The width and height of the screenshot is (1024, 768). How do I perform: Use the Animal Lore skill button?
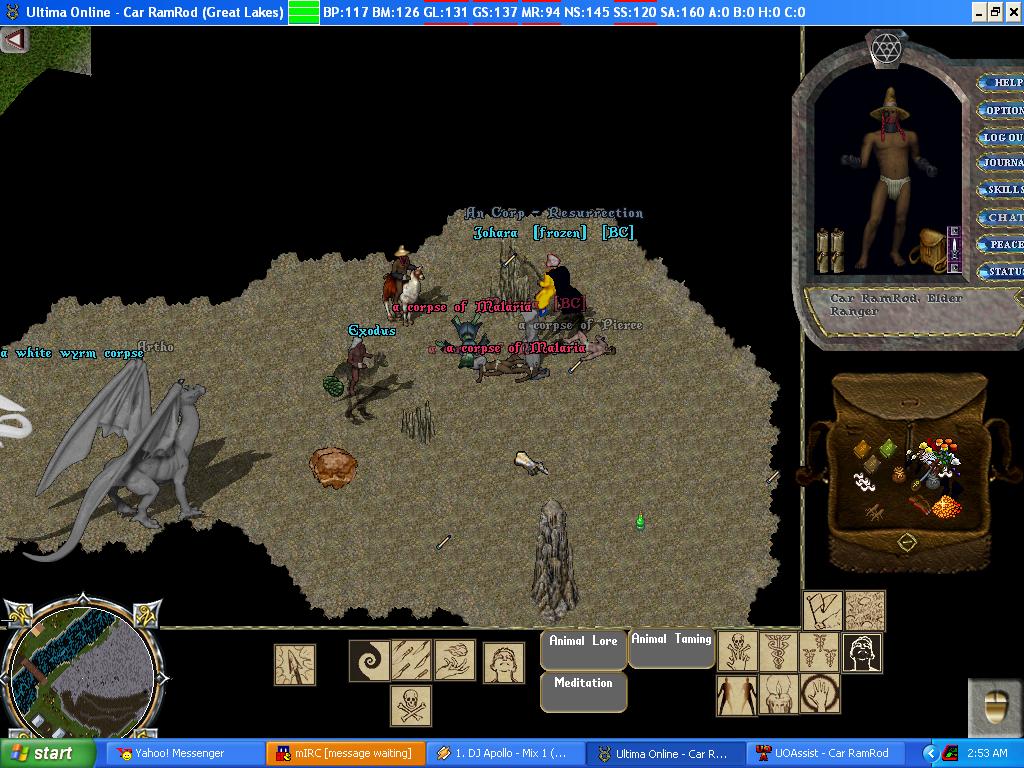583,650
